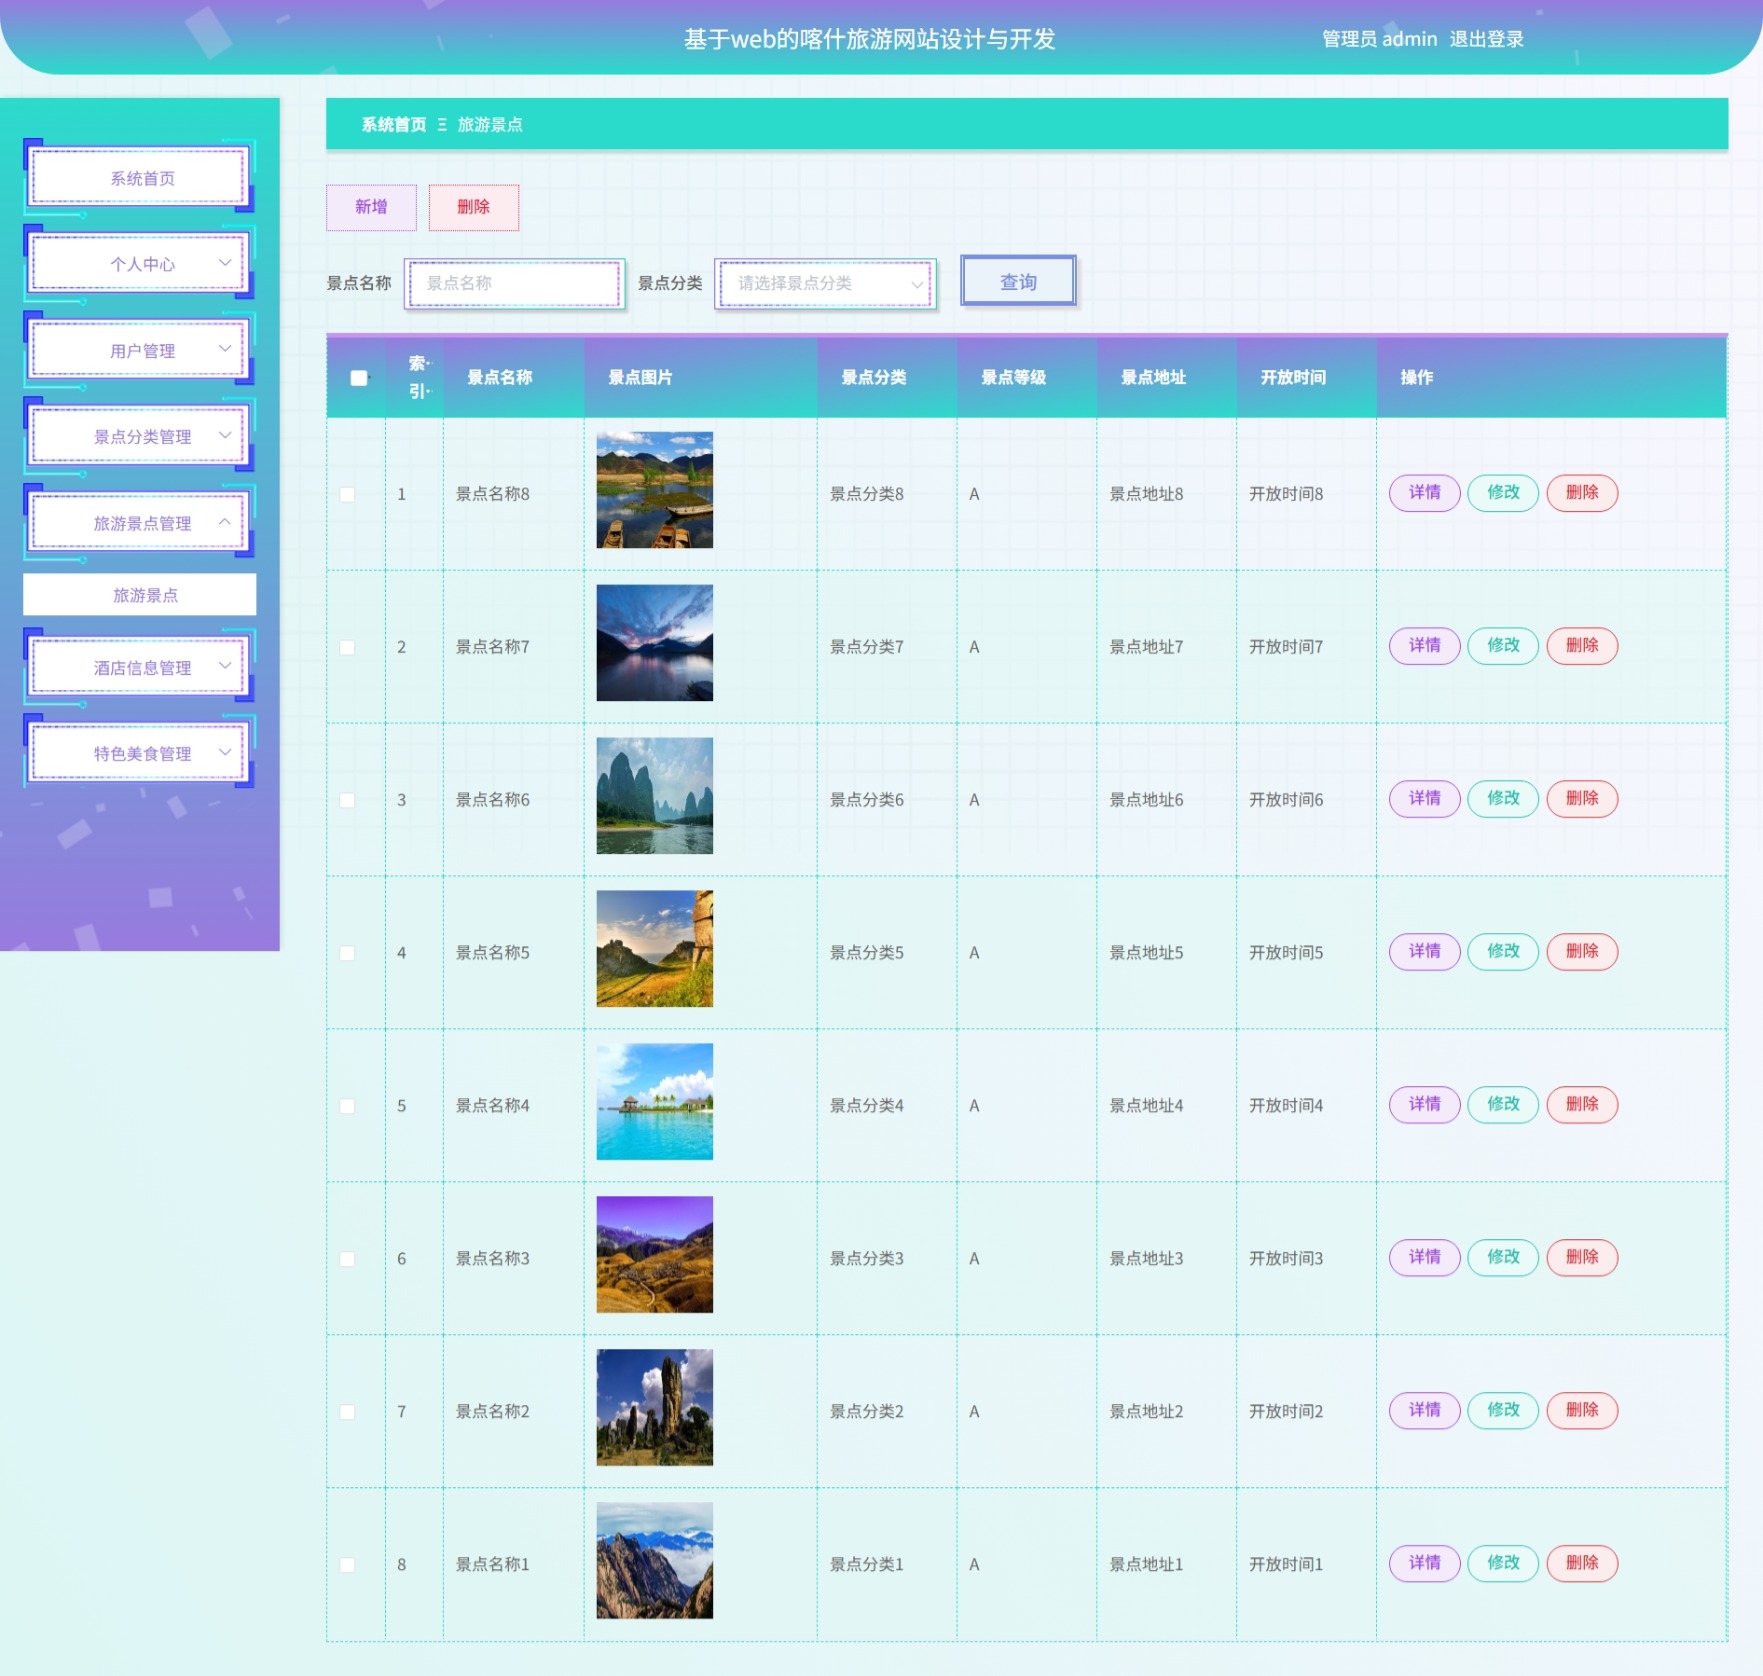Toggle the select-all checkbox in table header

[359, 378]
